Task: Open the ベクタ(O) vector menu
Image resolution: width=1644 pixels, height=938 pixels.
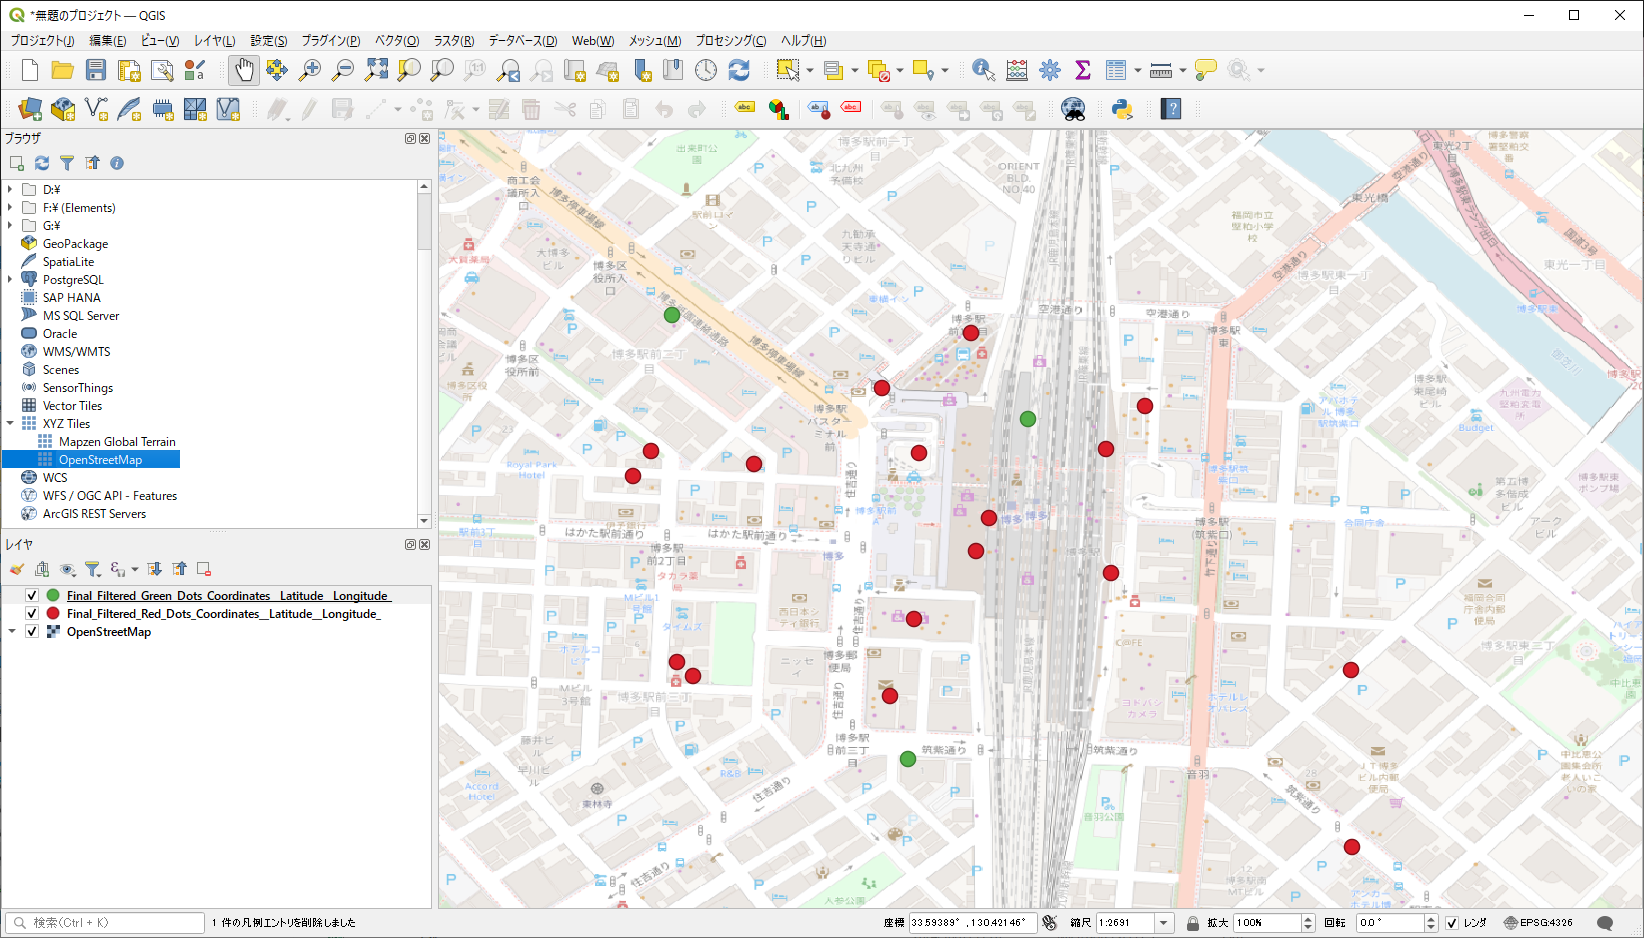Action: pos(396,41)
